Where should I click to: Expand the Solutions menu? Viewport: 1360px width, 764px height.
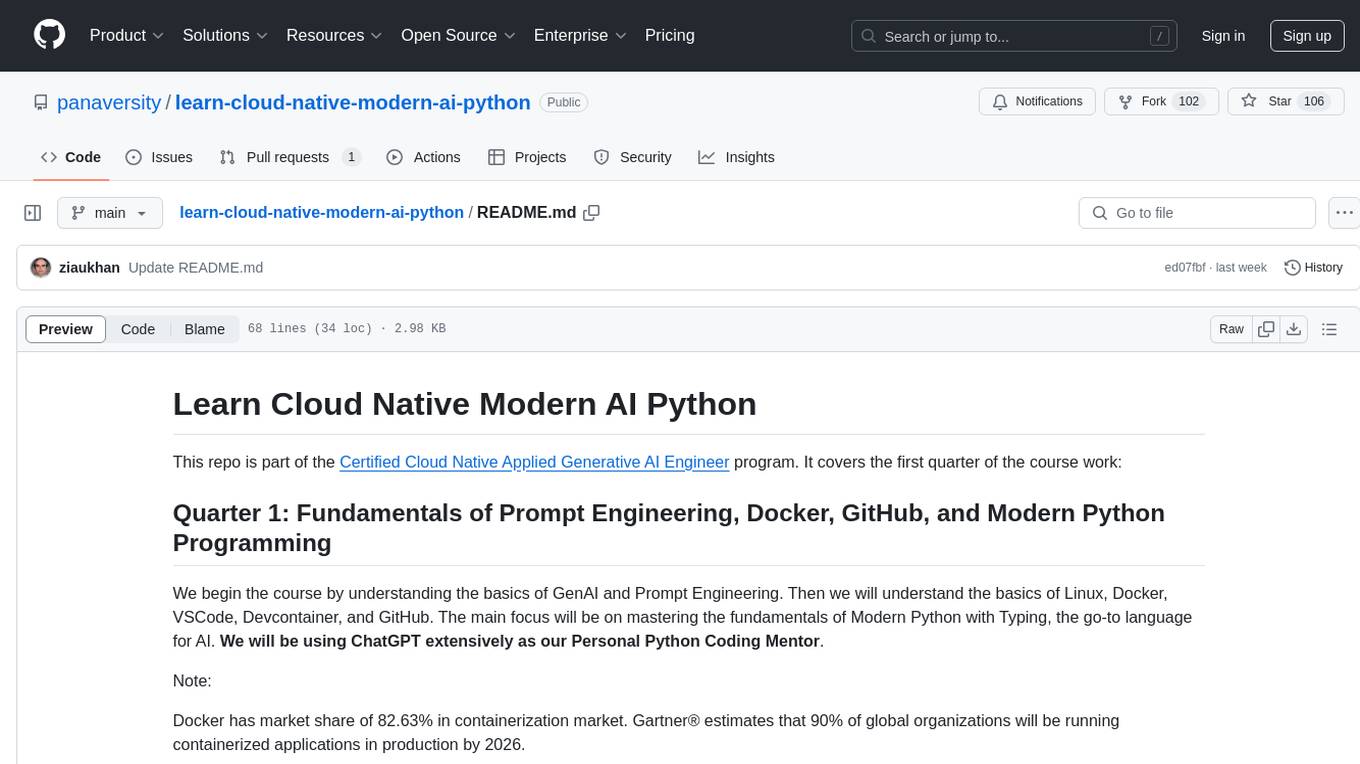[226, 35]
